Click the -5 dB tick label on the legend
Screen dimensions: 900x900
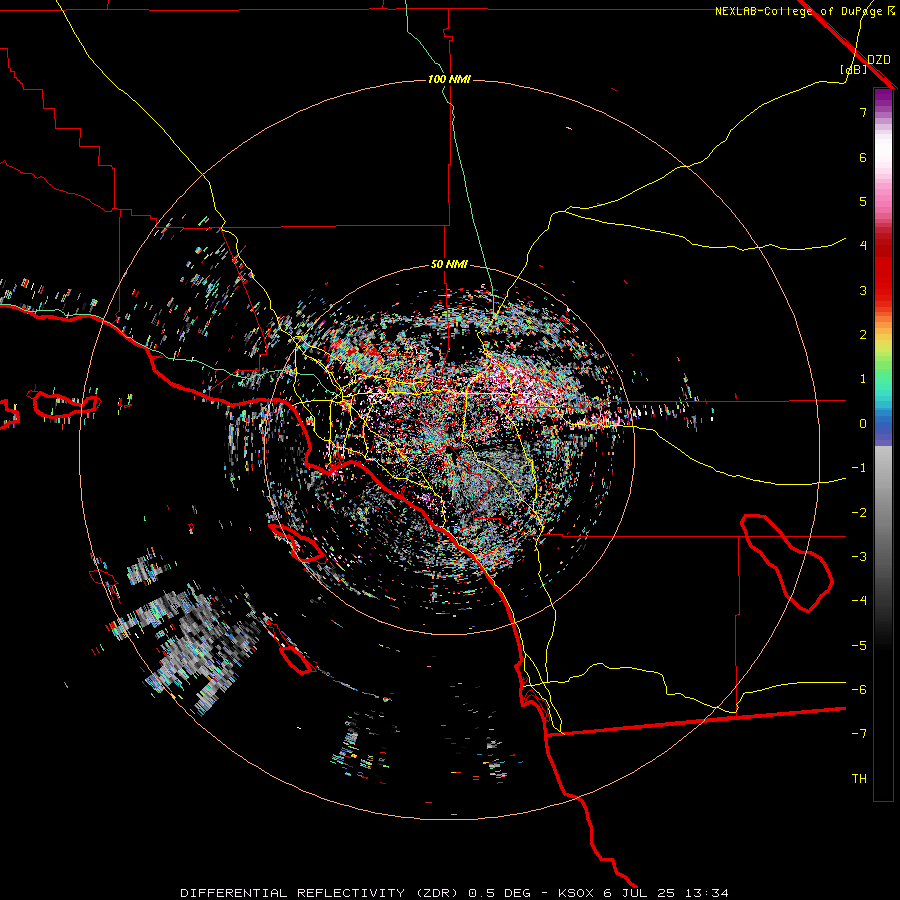[859, 645]
